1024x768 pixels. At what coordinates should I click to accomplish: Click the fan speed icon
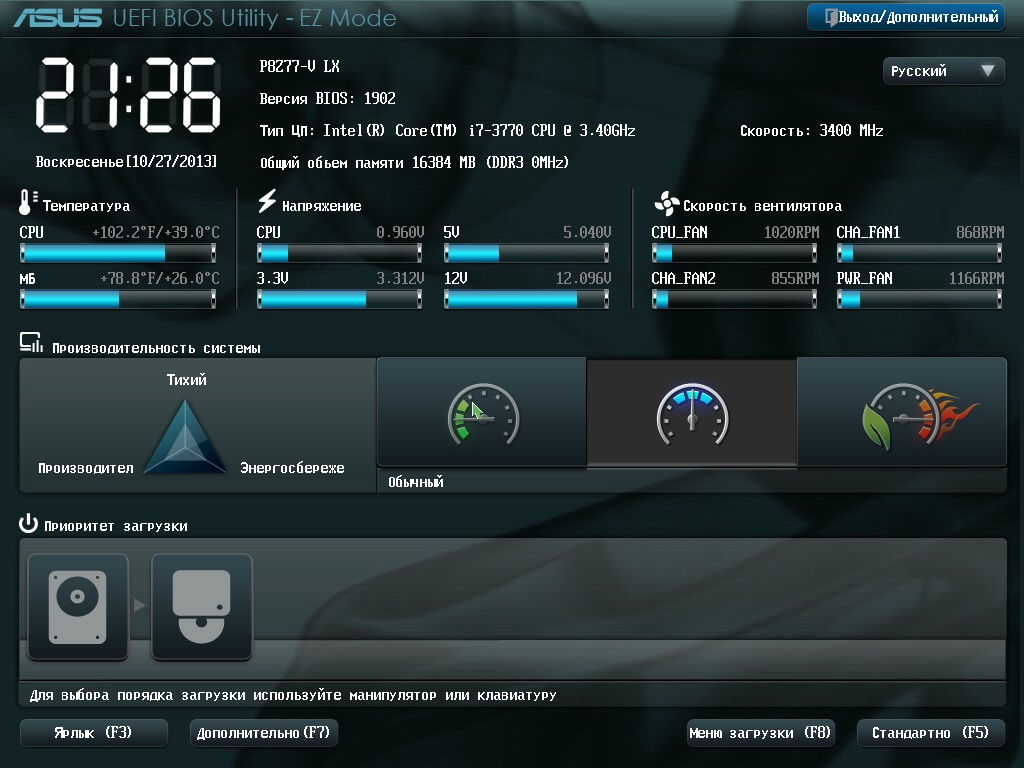[667, 204]
